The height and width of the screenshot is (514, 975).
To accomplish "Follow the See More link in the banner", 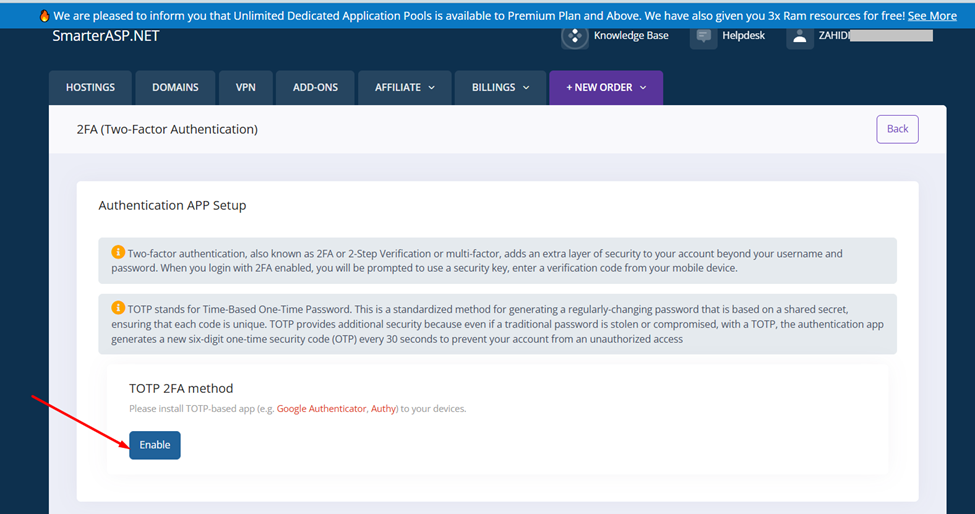I will coord(931,16).
